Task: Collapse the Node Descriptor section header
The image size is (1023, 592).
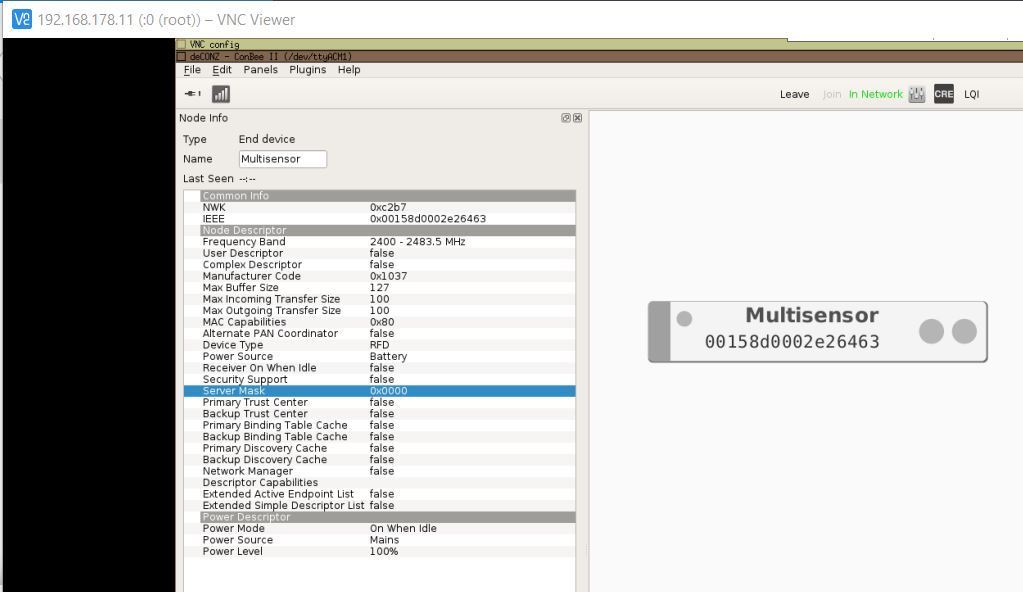Action: pyautogui.click(x=388, y=230)
